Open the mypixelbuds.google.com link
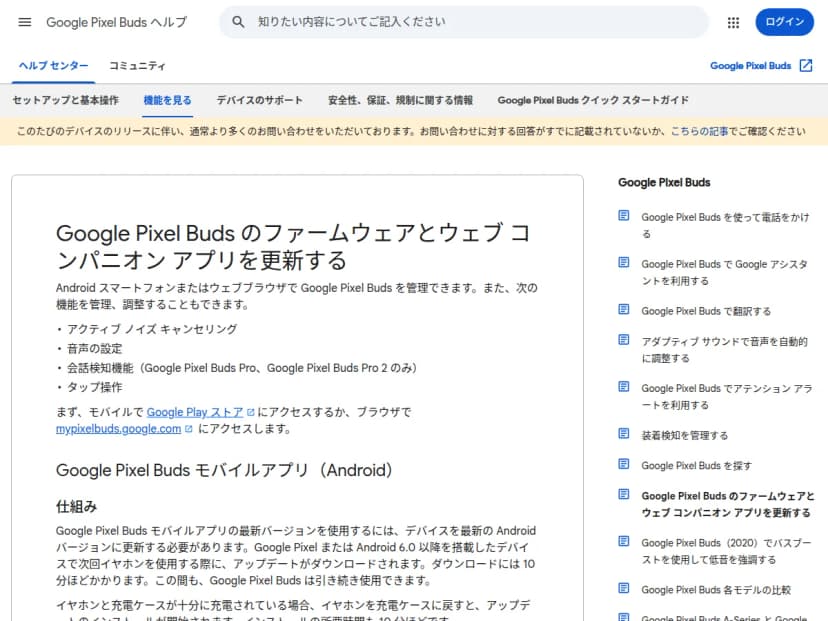828x621 pixels. click(x=118, y=429)
